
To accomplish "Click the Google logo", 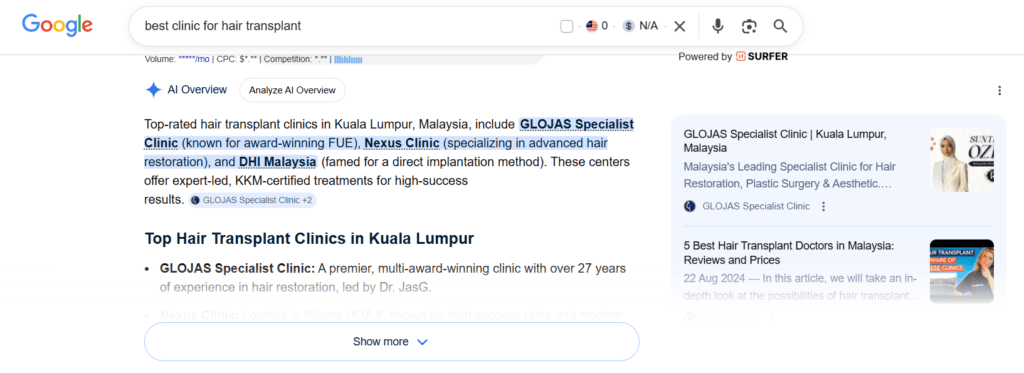I will 57,25.
